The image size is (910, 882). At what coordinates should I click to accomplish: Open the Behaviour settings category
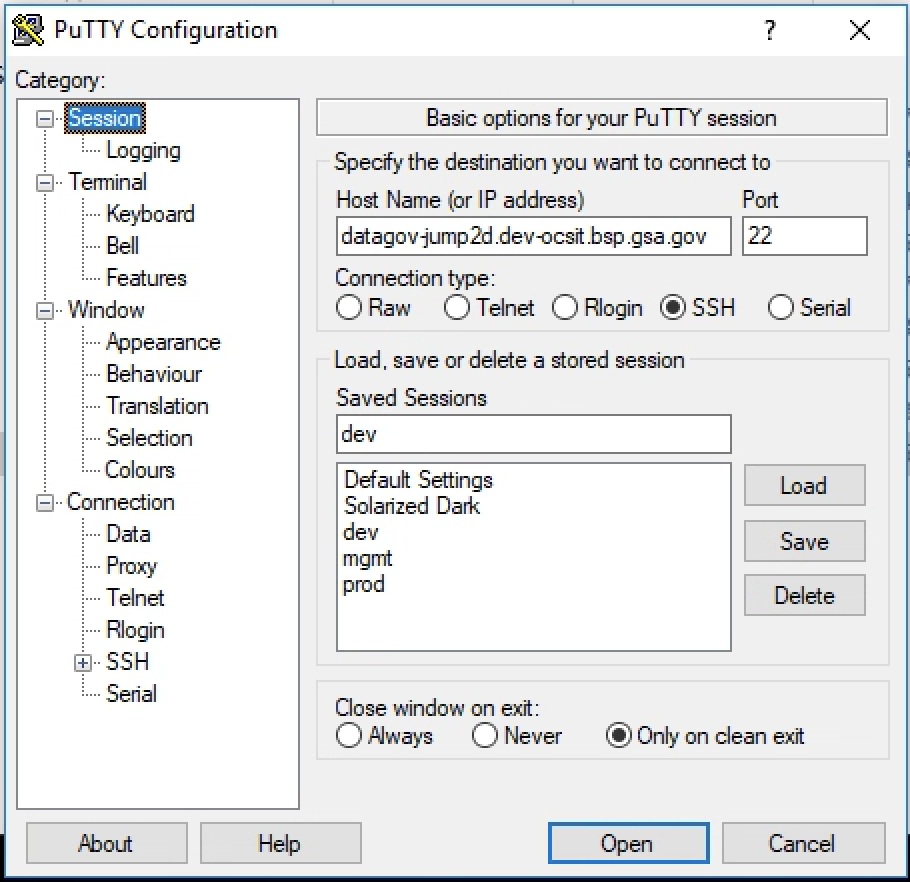point(154,374)
